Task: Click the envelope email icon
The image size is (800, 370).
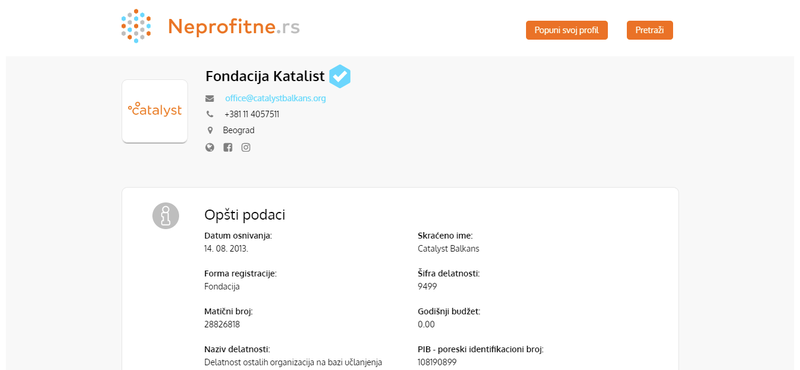Action: [210, 98]
